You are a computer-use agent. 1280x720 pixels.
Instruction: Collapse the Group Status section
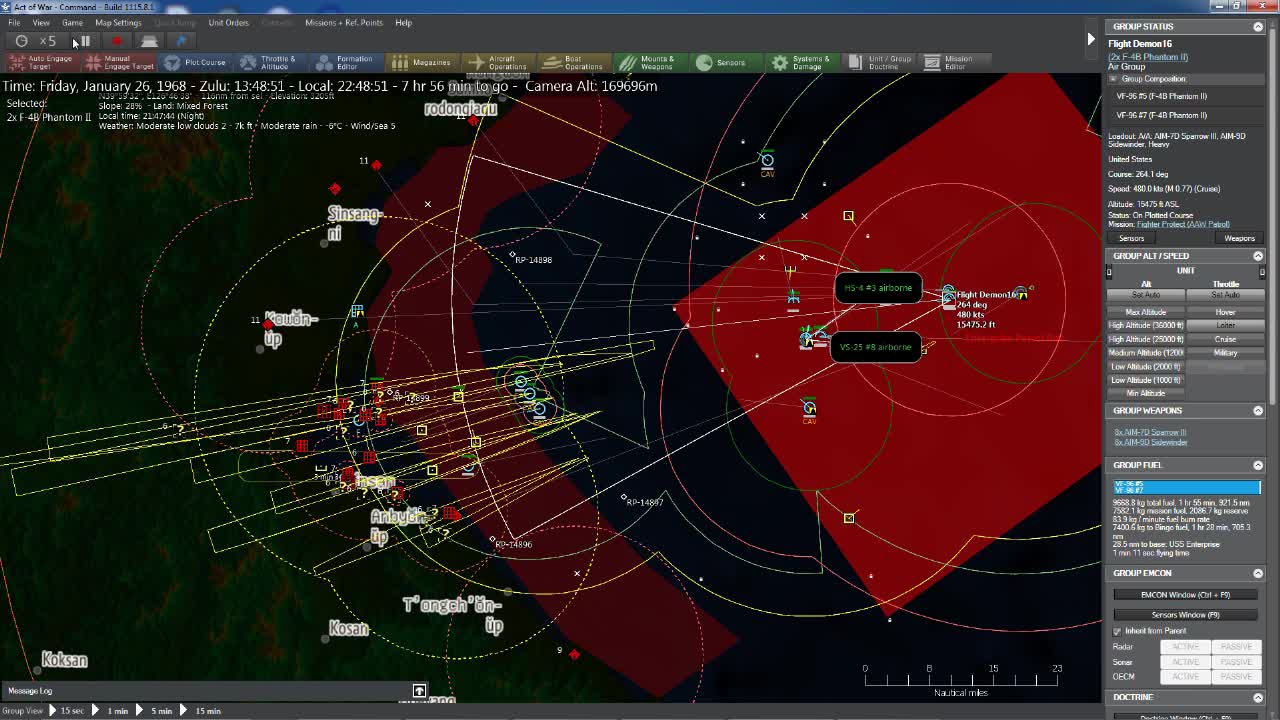click(x=1258, y=27)
